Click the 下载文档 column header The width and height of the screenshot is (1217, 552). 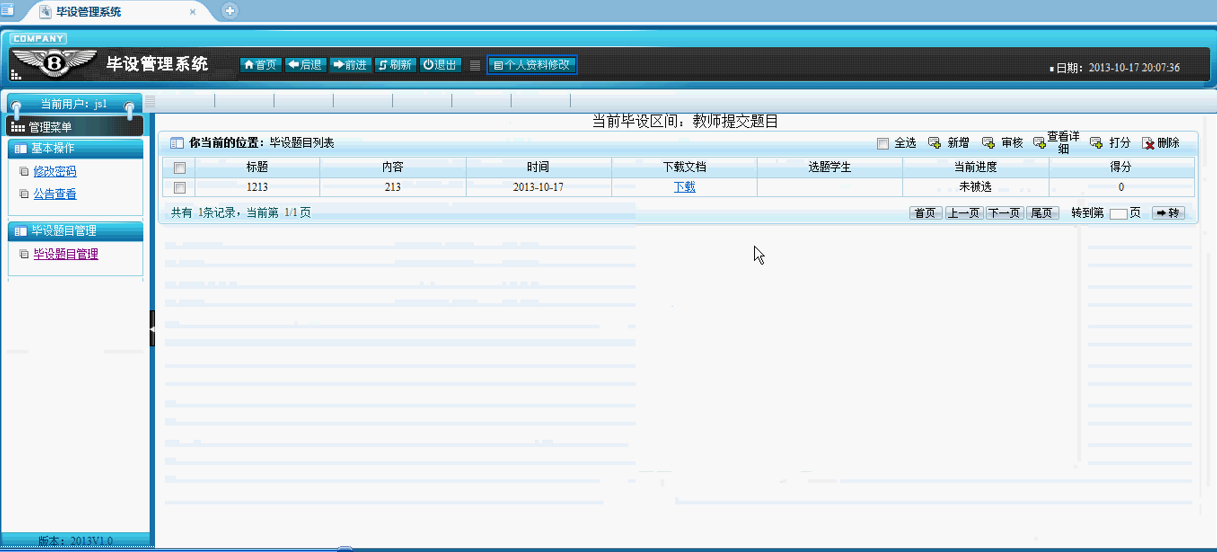tap(685, 168)
